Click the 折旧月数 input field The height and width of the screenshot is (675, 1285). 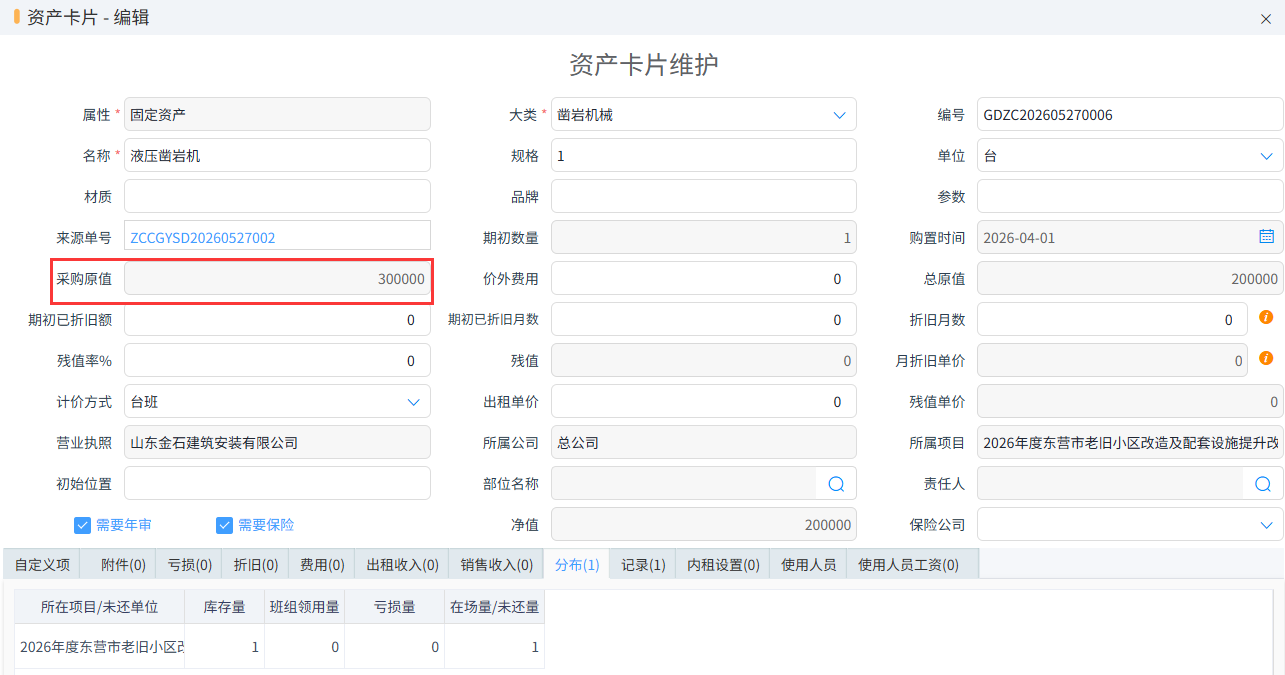click(1112, 320)
